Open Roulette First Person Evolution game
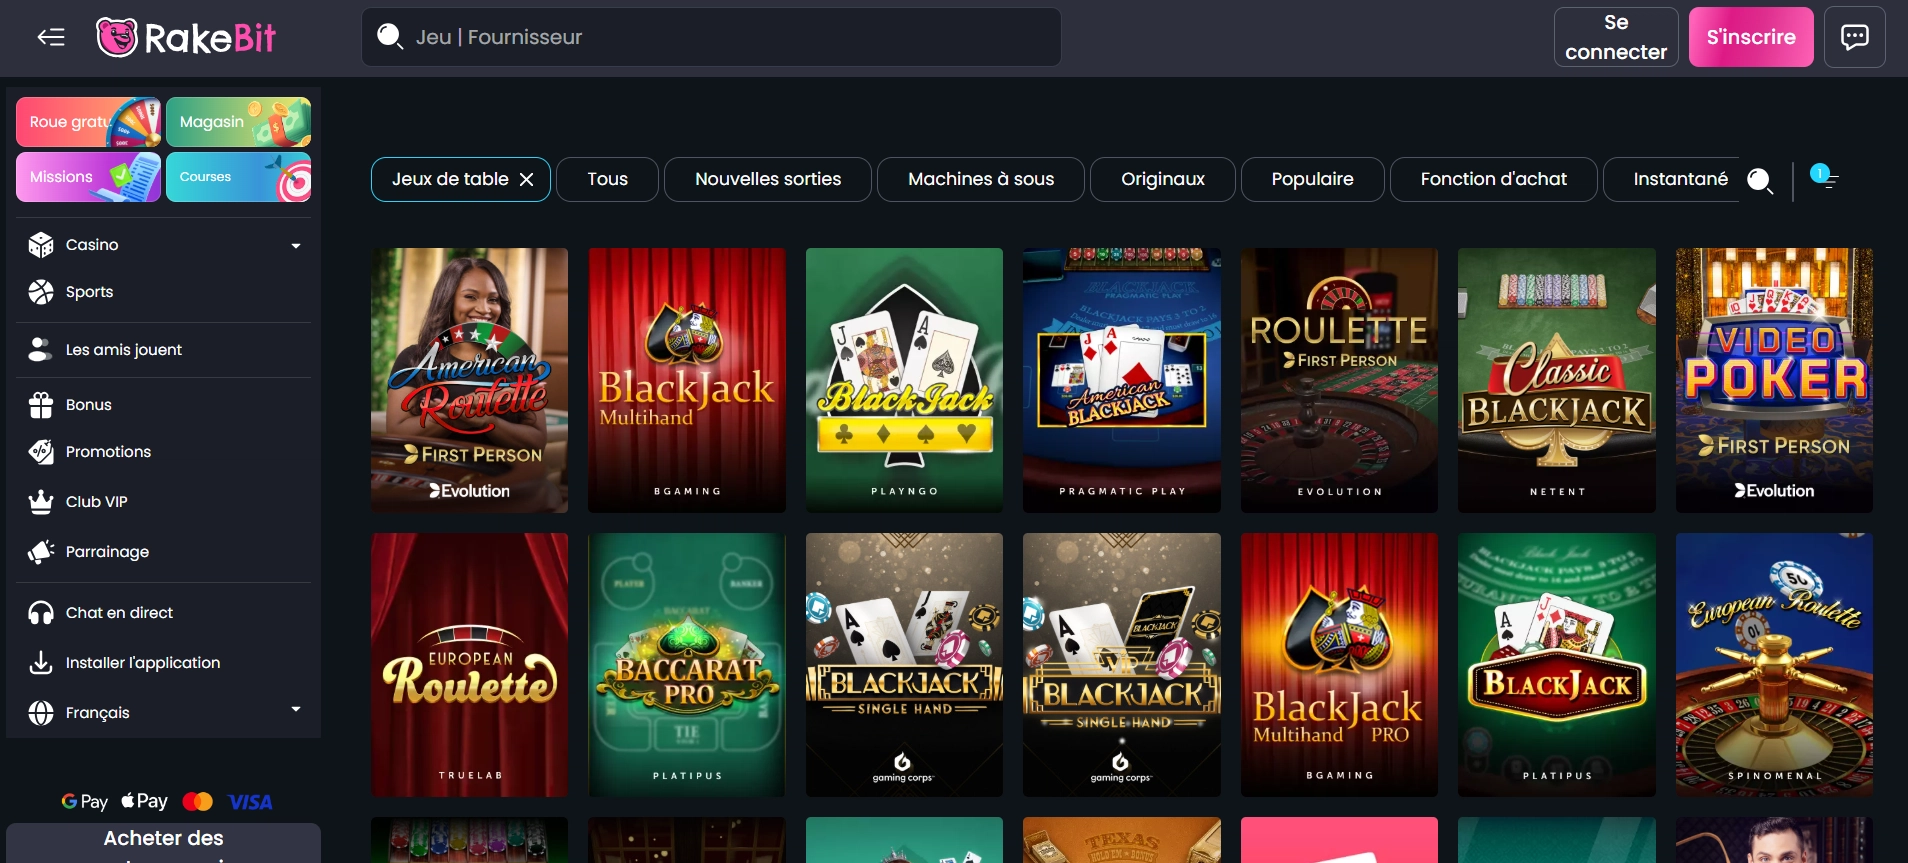Screen dimensions: 1908x863 pyautogui.click(x=1339, y=380)
